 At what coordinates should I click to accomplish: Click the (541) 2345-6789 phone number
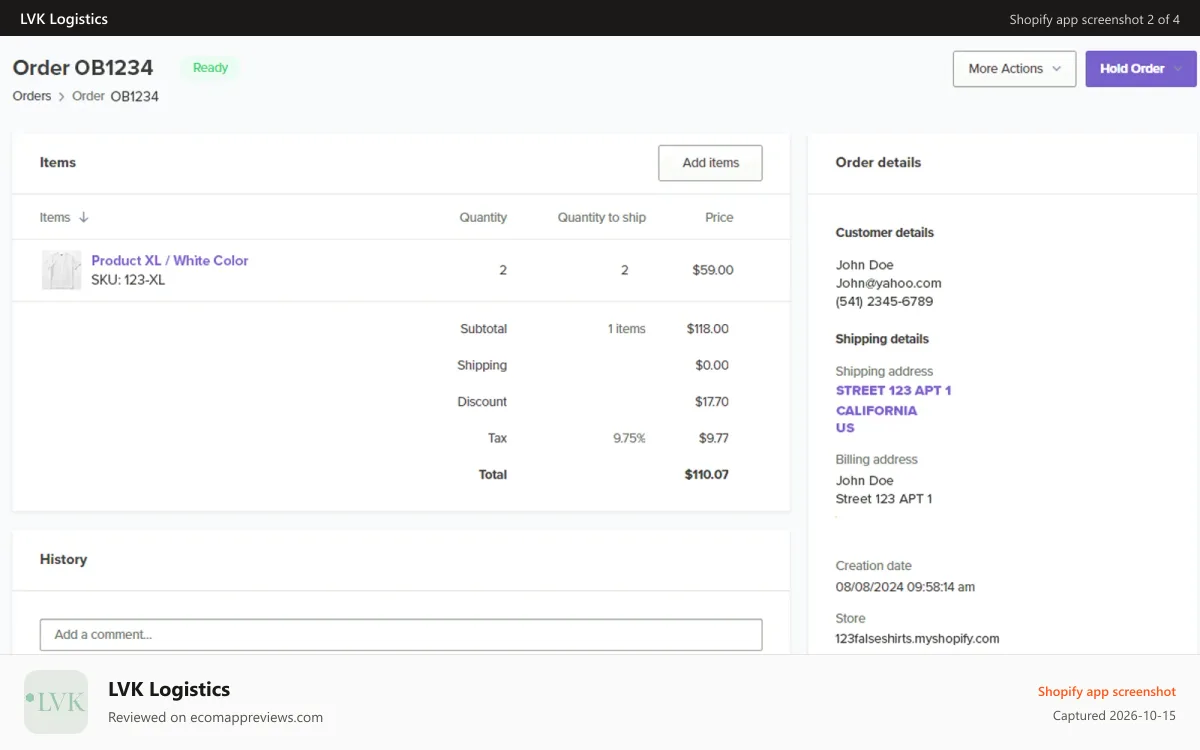coord(885,301)
